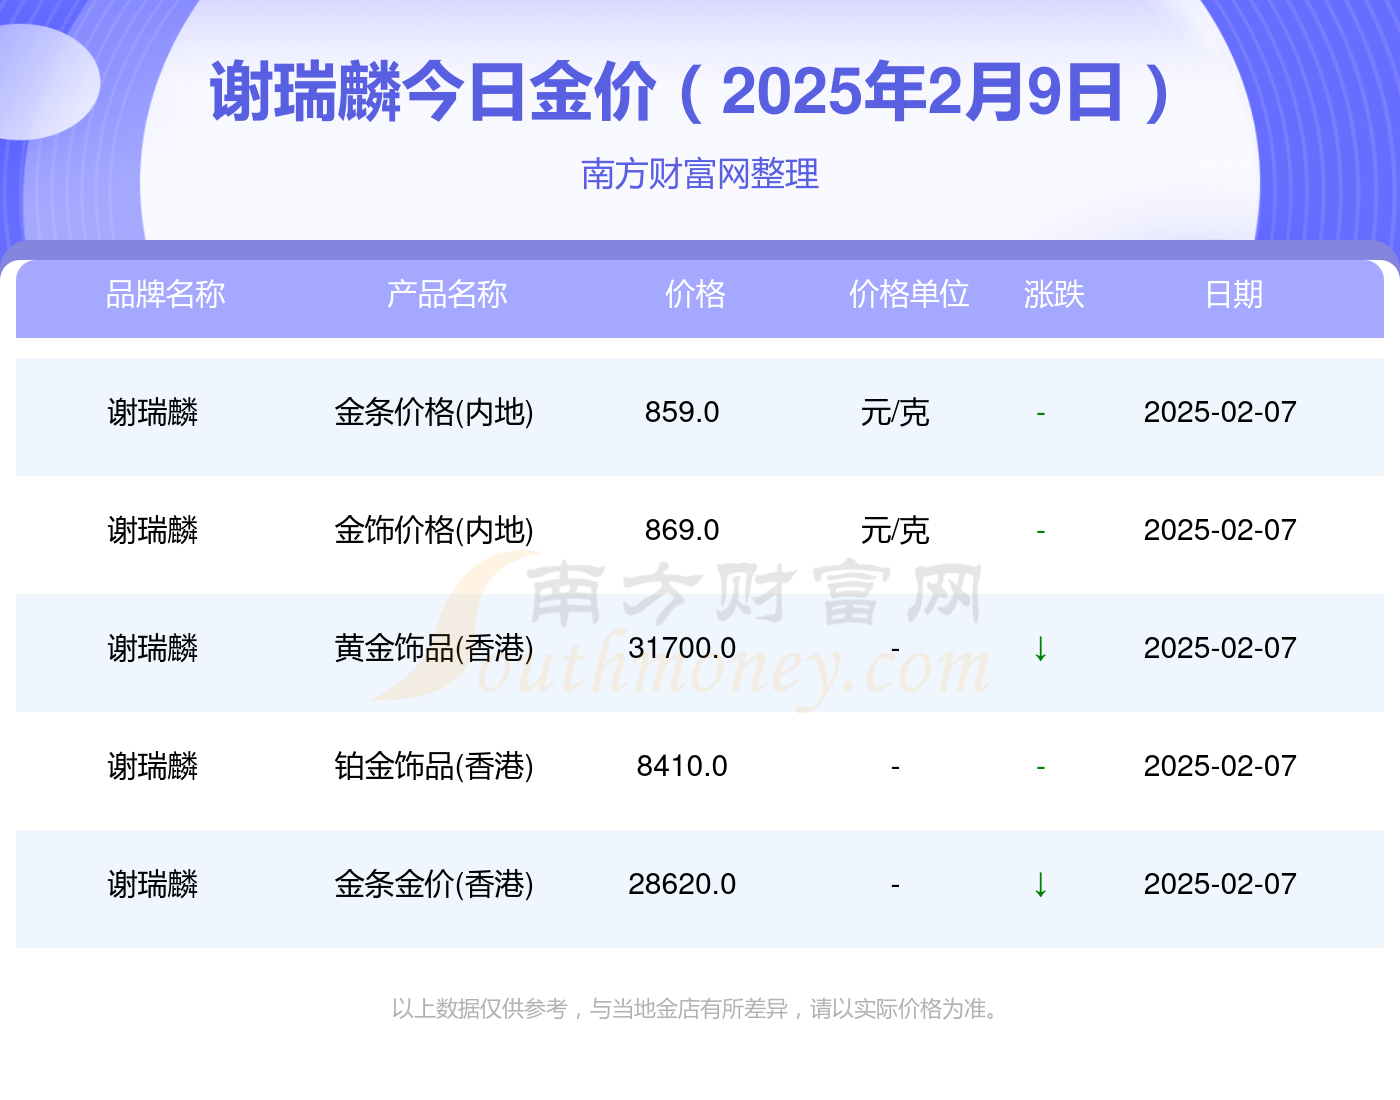This screenshot has height=1100, width=1400.
Task: Click the brand 谢瑞麟 in 金饰价格(内地) row
Action: tap(153, 530)
